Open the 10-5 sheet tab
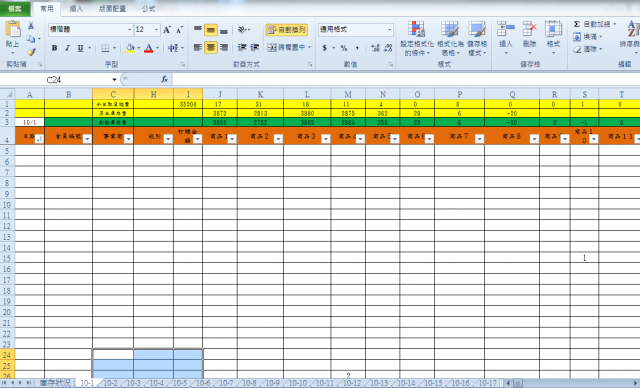Image resolution: width=640 pixels, height=388 pixels. tap(180, 383)
